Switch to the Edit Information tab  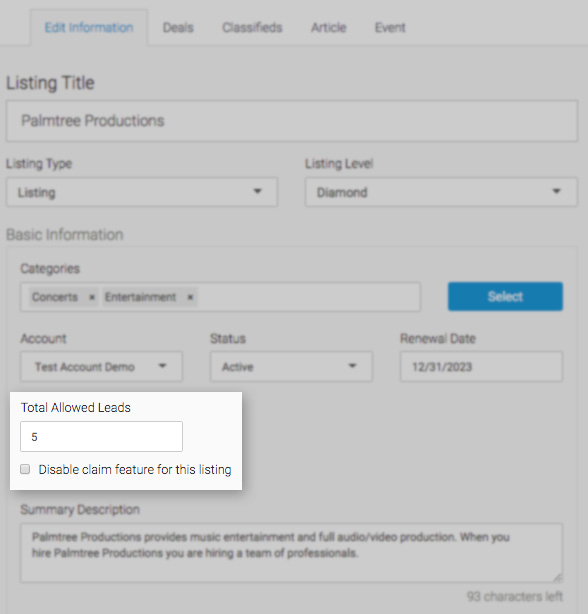click(89, 27)
